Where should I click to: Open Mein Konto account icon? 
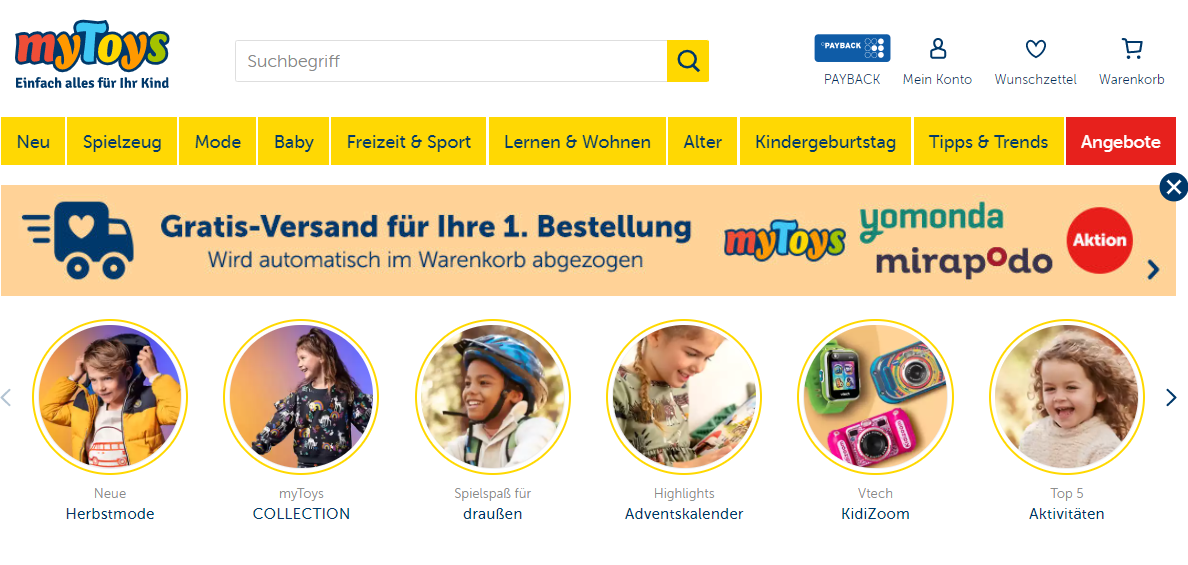coord(938,49)
